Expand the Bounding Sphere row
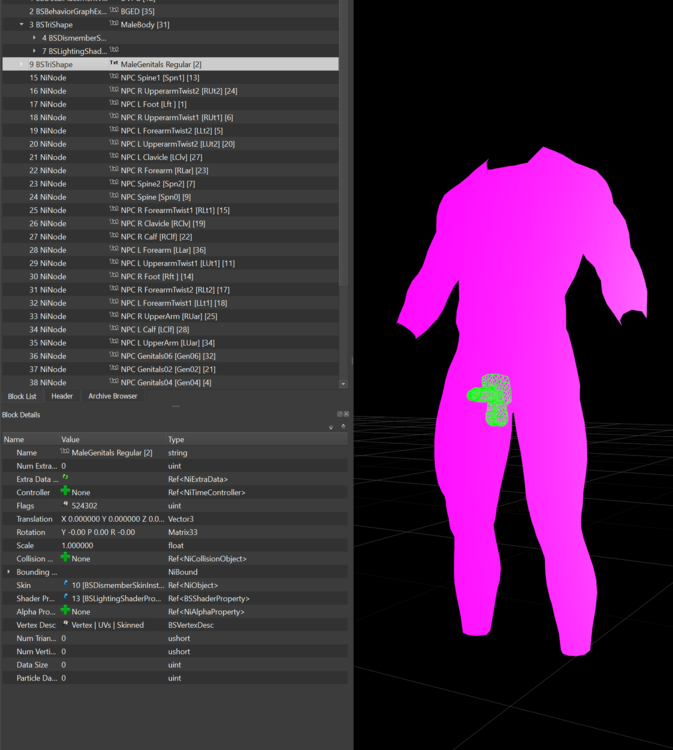The width and height of the screenshot is (673, 750). 9,572
